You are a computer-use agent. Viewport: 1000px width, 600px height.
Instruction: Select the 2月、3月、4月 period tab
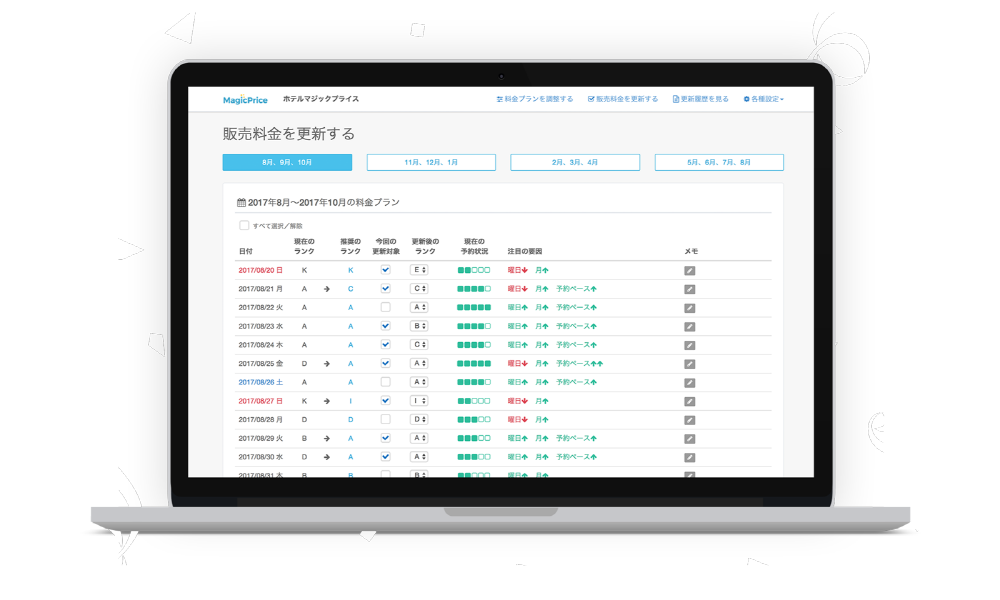point(575,162)
